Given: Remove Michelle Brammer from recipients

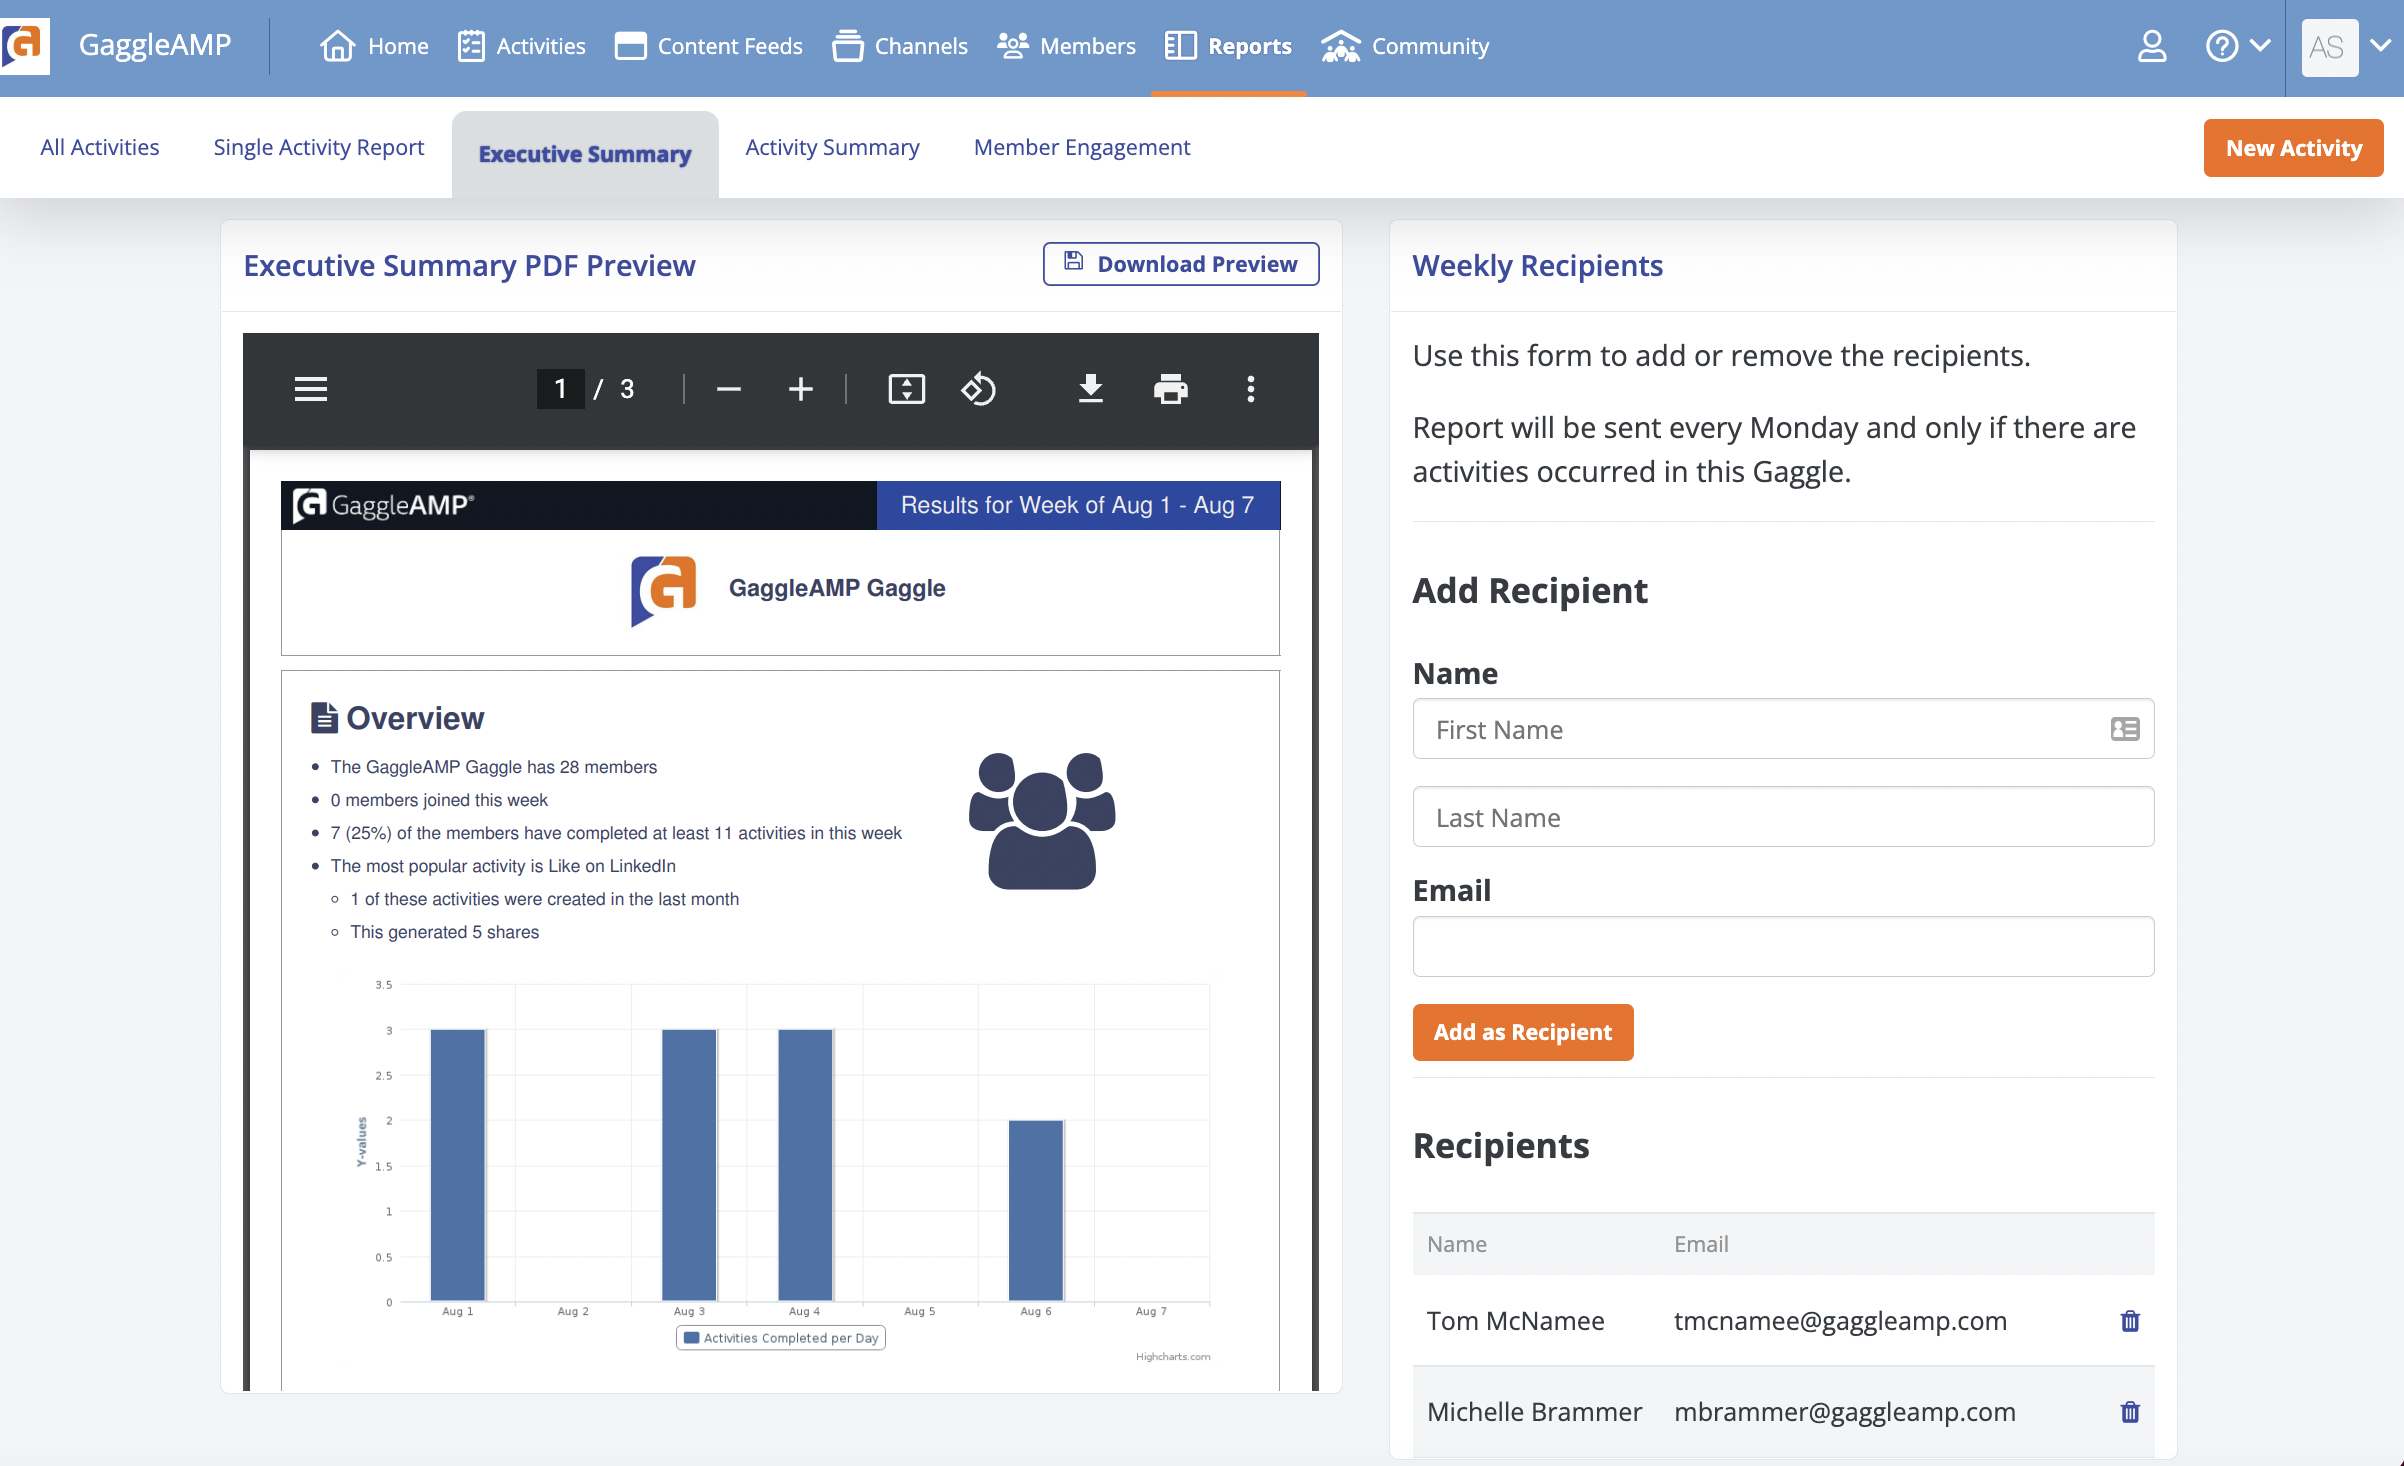Looking at the screenshot, I should coord(2130,1412).
